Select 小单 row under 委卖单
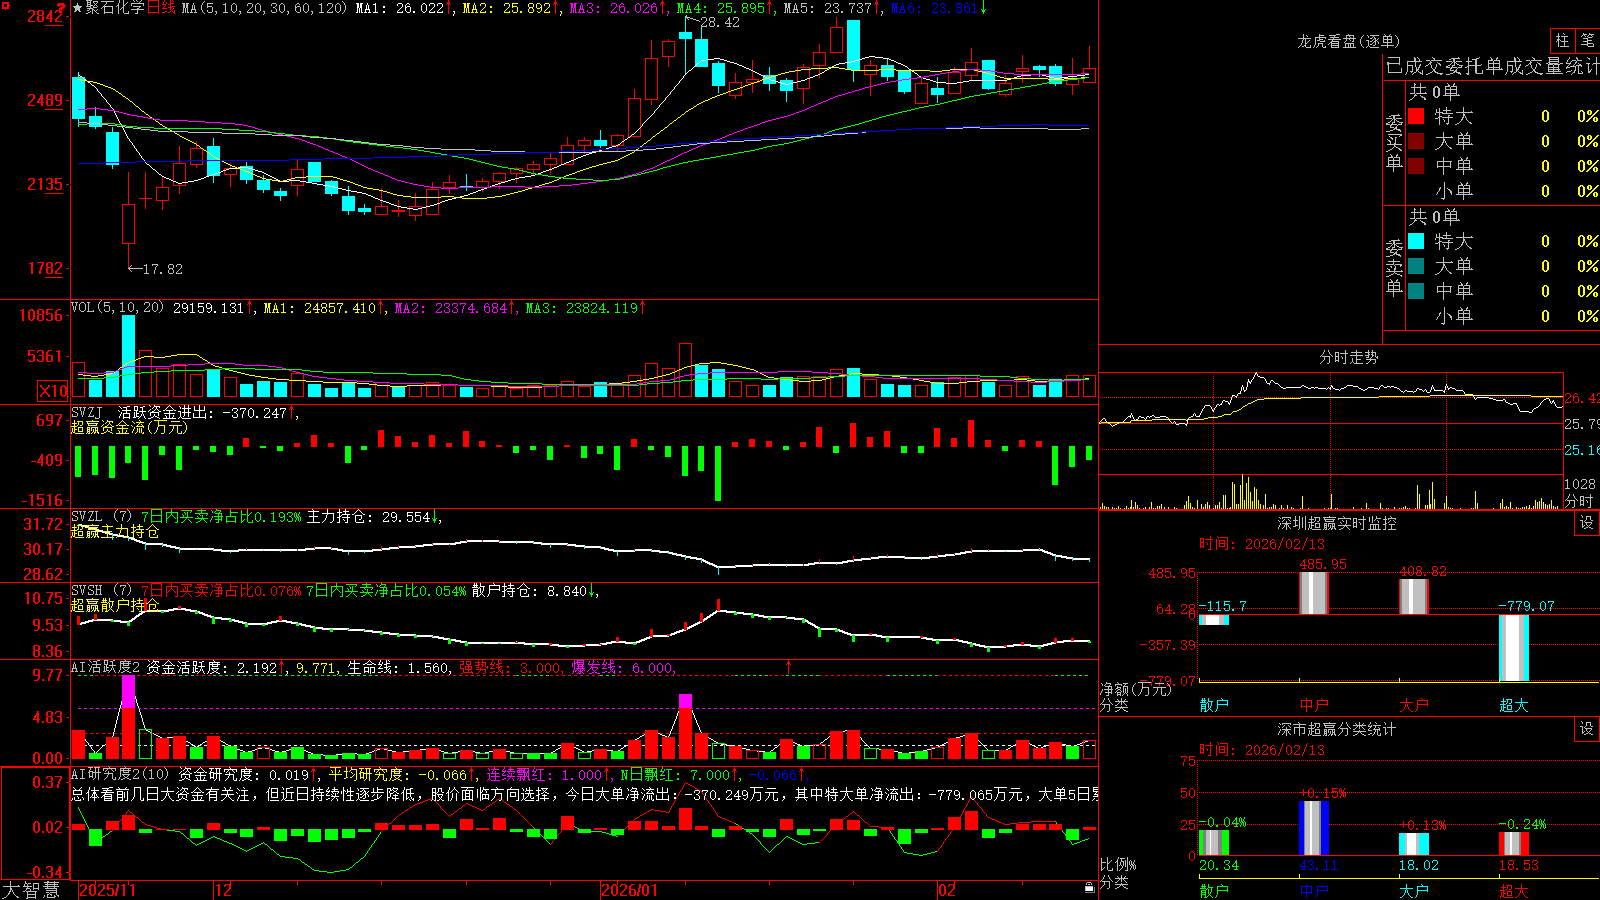This screenshot has height=900, width=1600. pos(1503,316)
